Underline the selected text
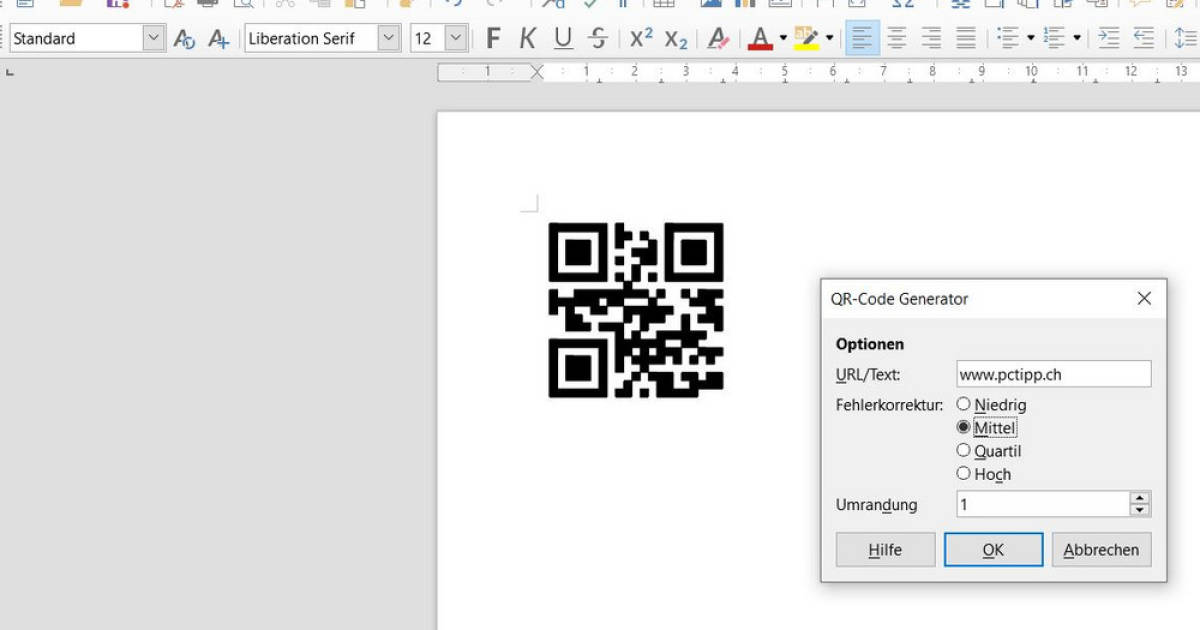Image resolution: width=1200 pixels, height=630 pixels. coord(563,38)
